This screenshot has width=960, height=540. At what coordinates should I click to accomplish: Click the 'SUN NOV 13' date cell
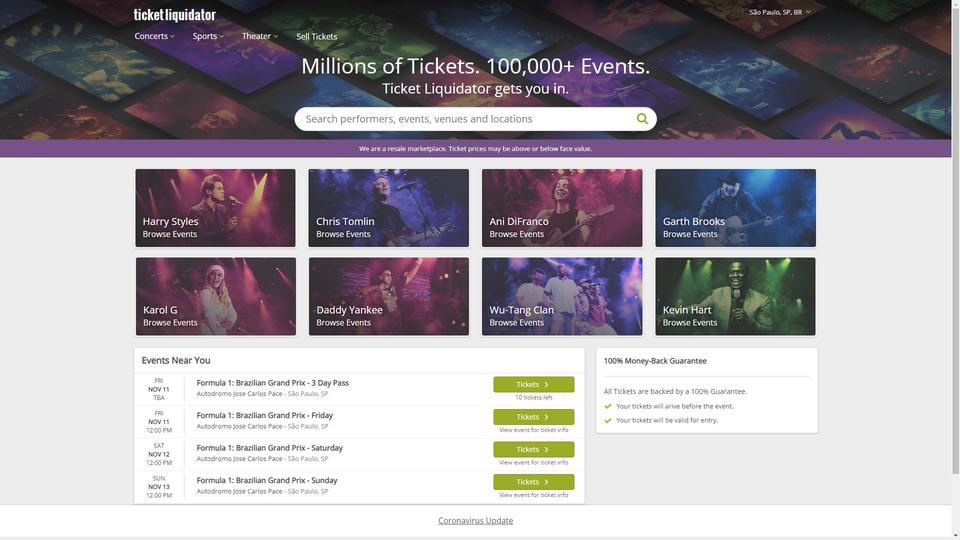click(159, 487)
